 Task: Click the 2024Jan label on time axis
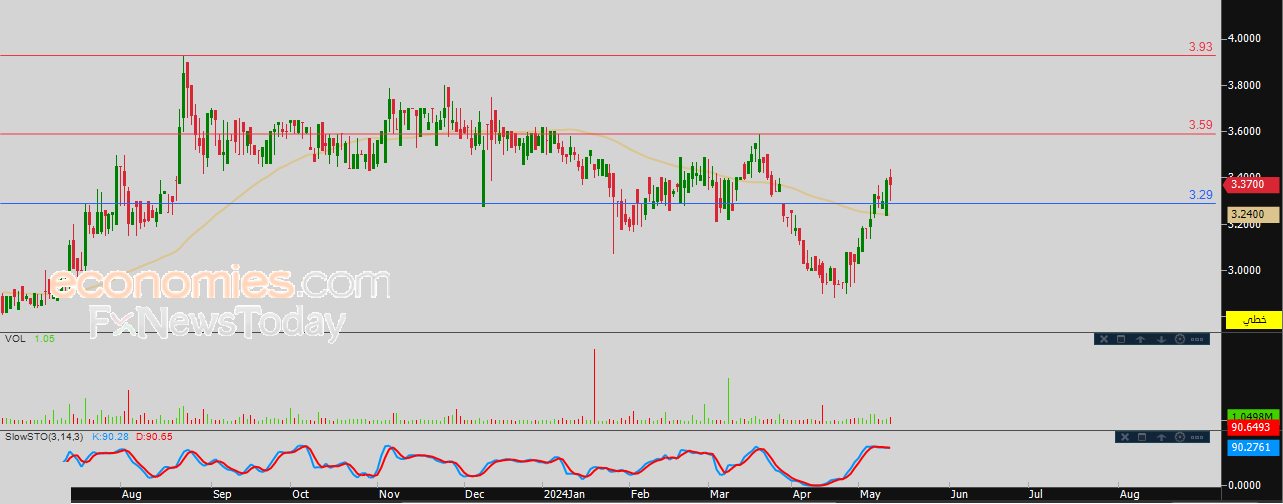[565, 494]
